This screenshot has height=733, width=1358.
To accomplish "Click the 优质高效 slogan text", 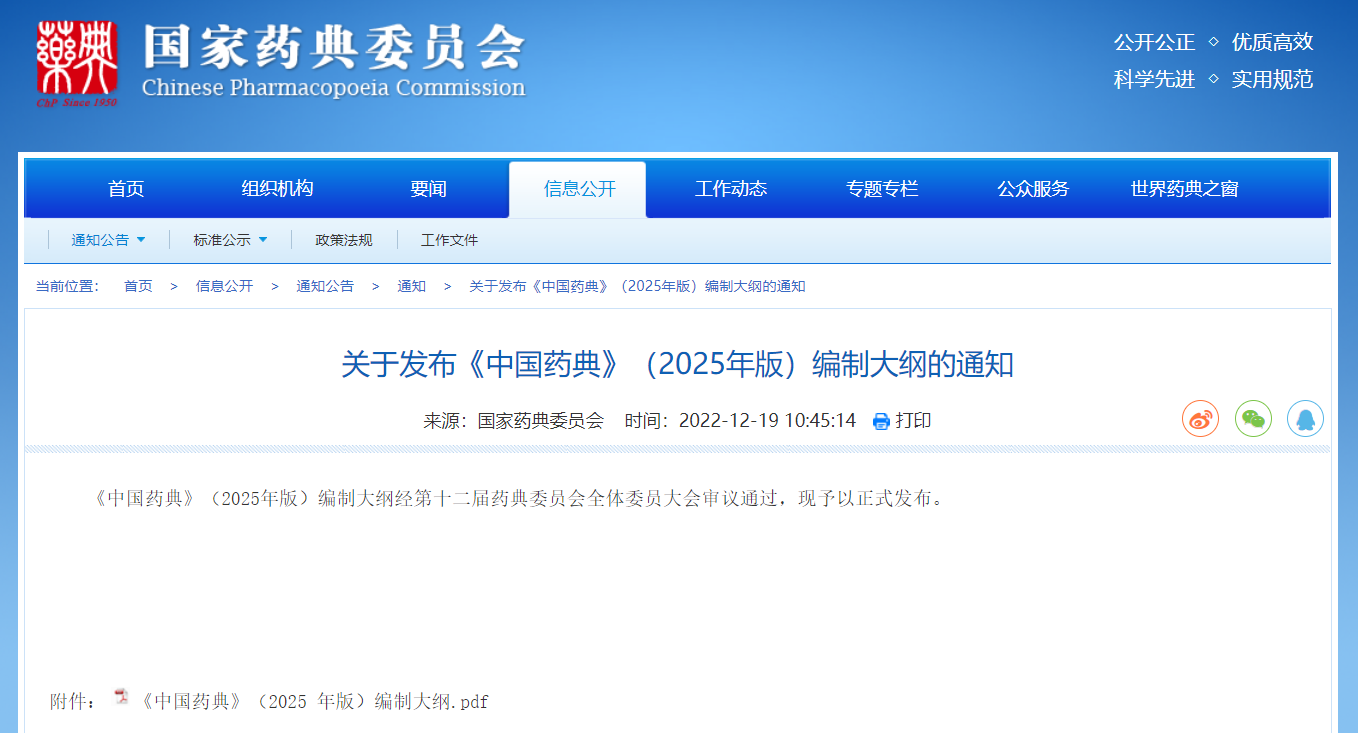I will click(x=1272, y=42).
